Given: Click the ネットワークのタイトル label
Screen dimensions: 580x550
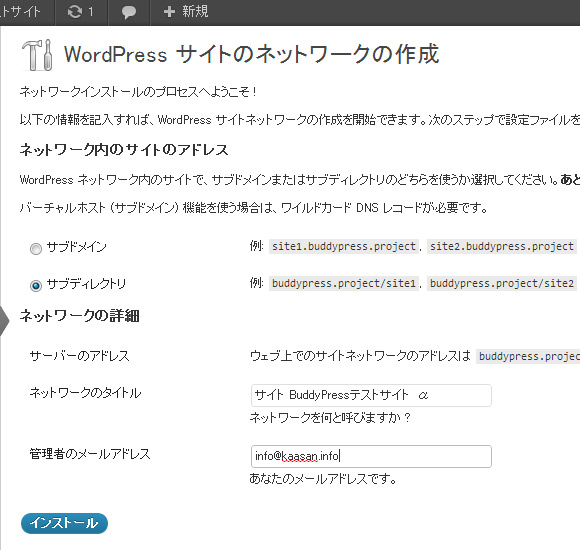Looking at the screenshot, I should click(x=85, y=393).
